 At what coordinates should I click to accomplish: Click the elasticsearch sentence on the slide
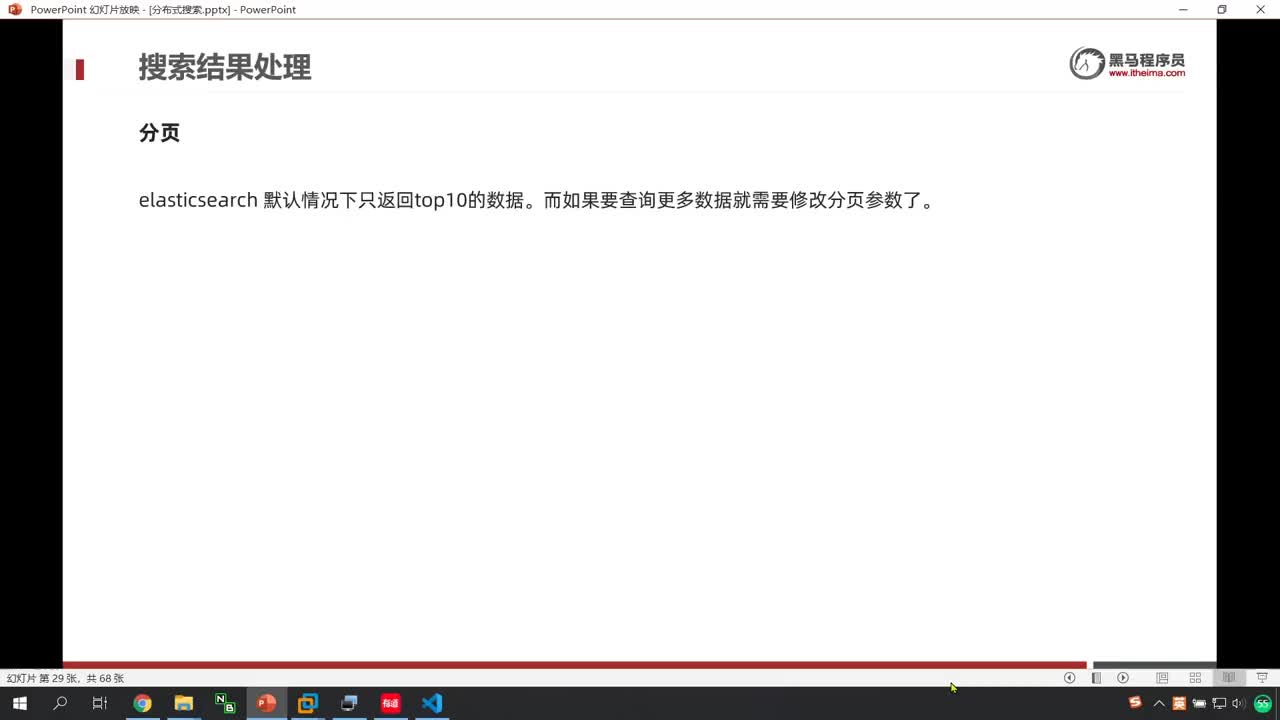(x=537, y=200)
